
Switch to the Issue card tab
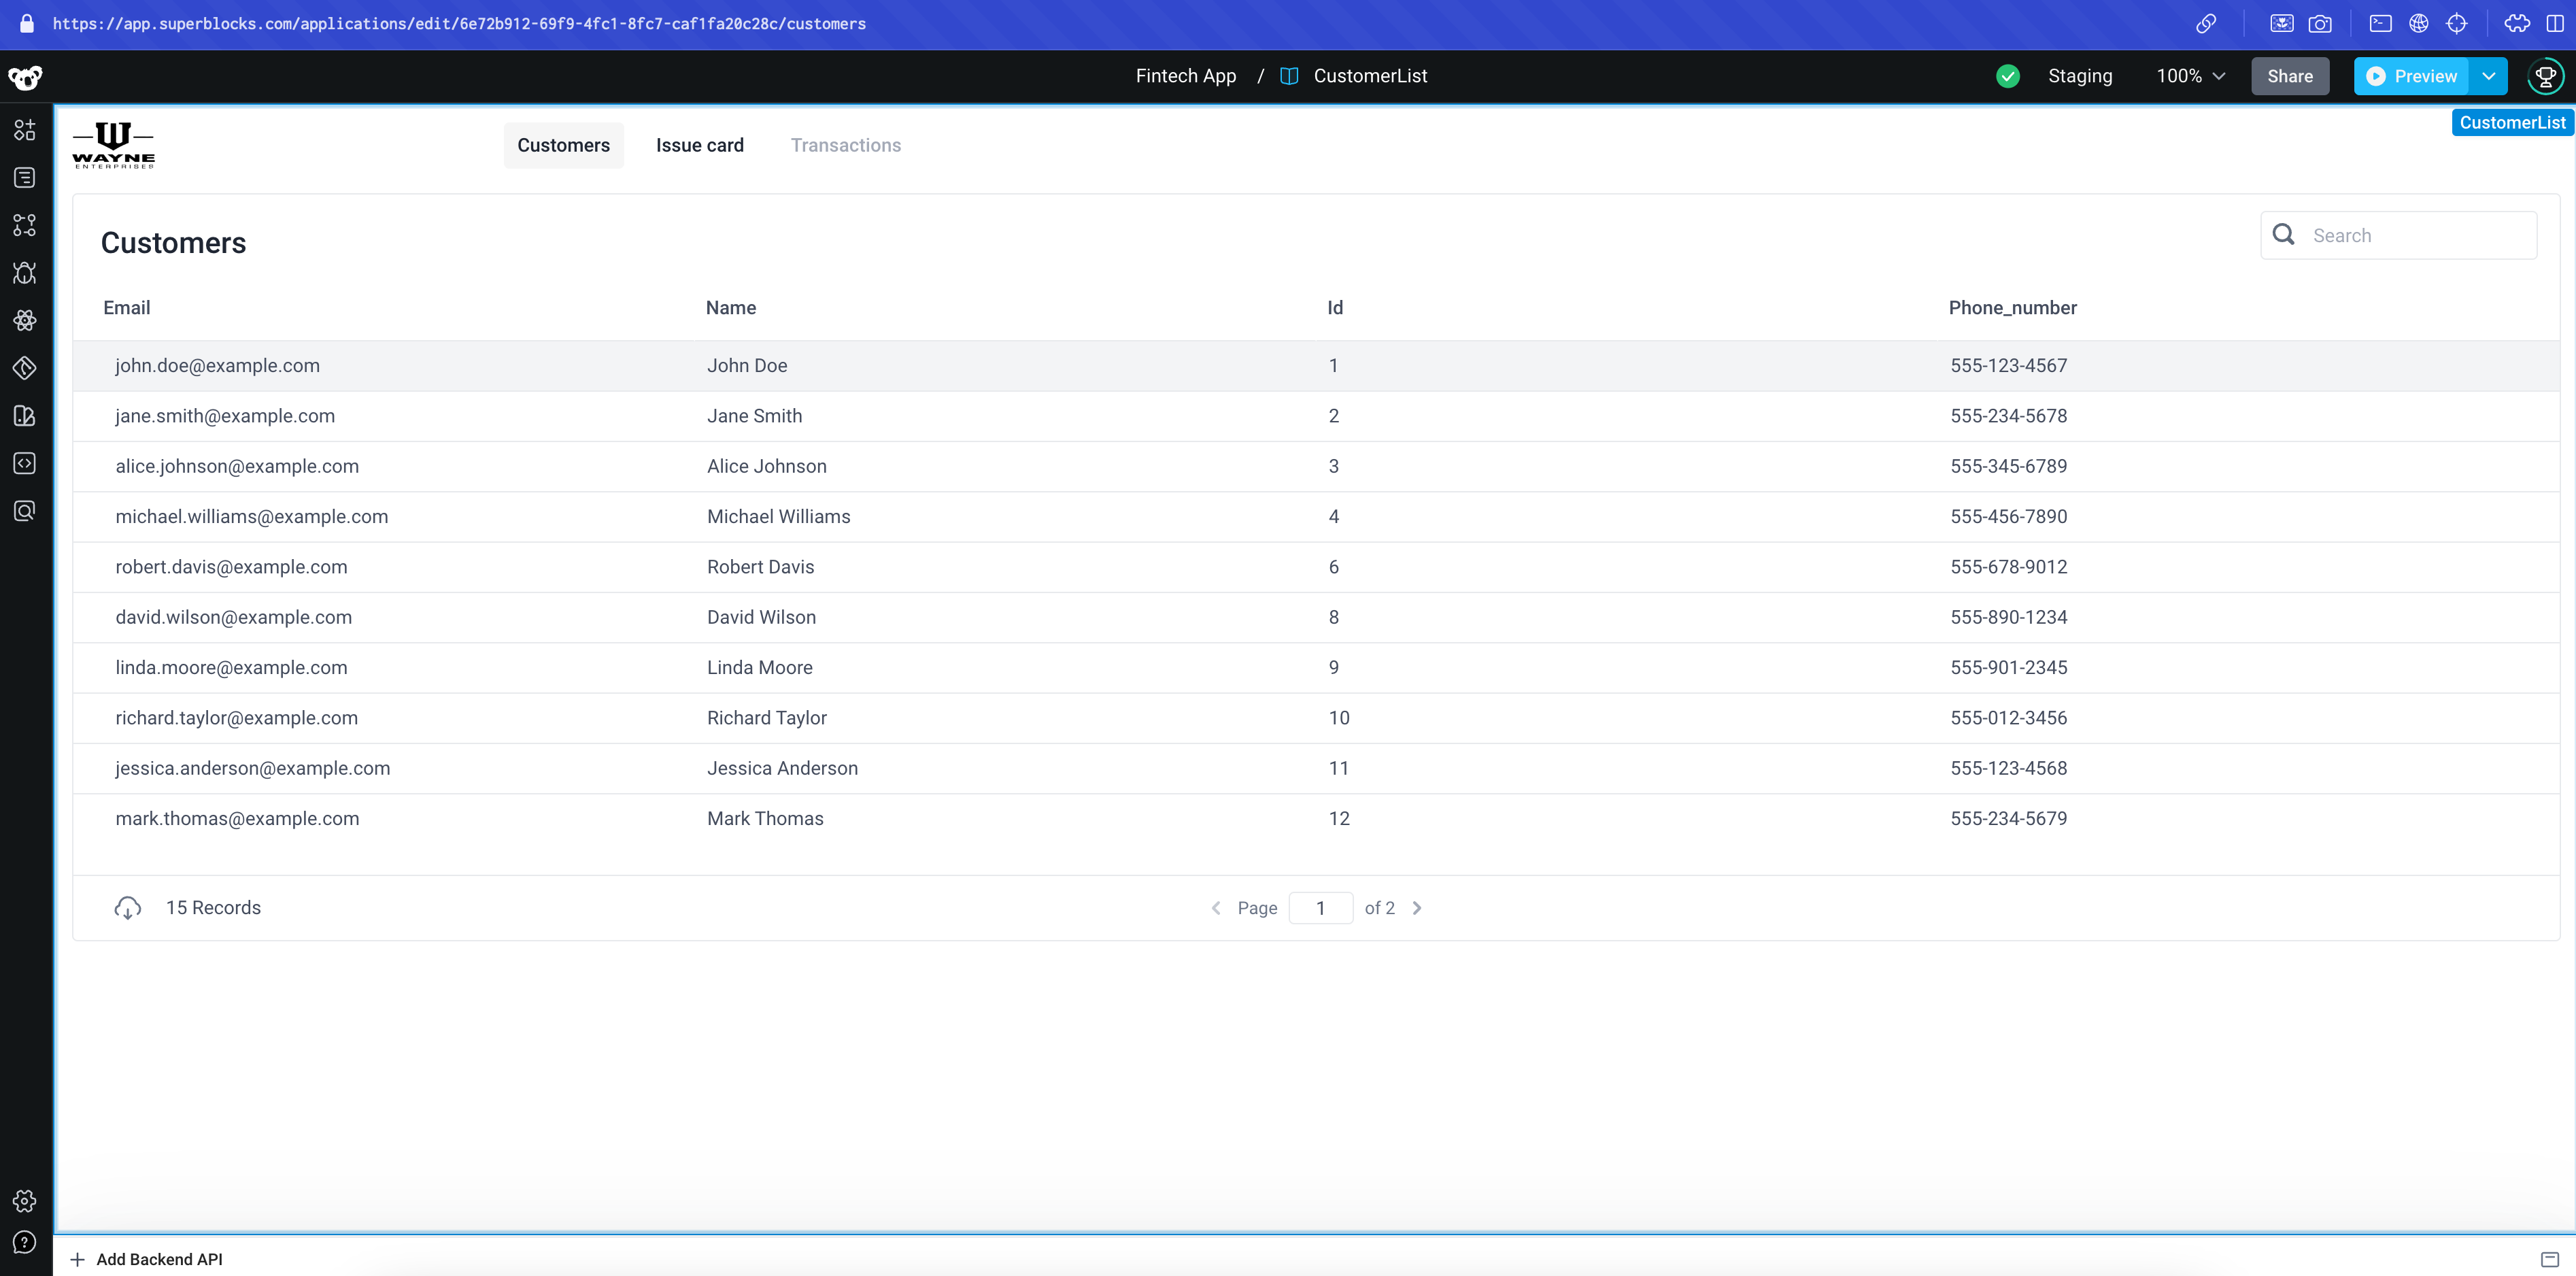pyautogui.click(x=699, y=145)
